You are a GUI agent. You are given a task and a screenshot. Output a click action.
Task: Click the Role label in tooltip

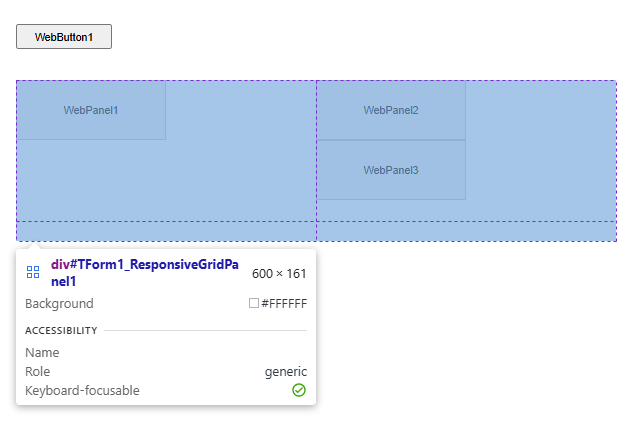point(37,371)
